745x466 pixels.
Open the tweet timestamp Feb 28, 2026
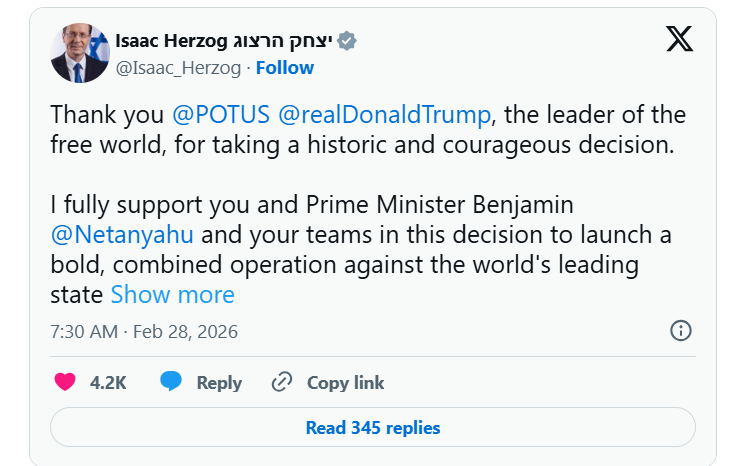pos(144,331)
